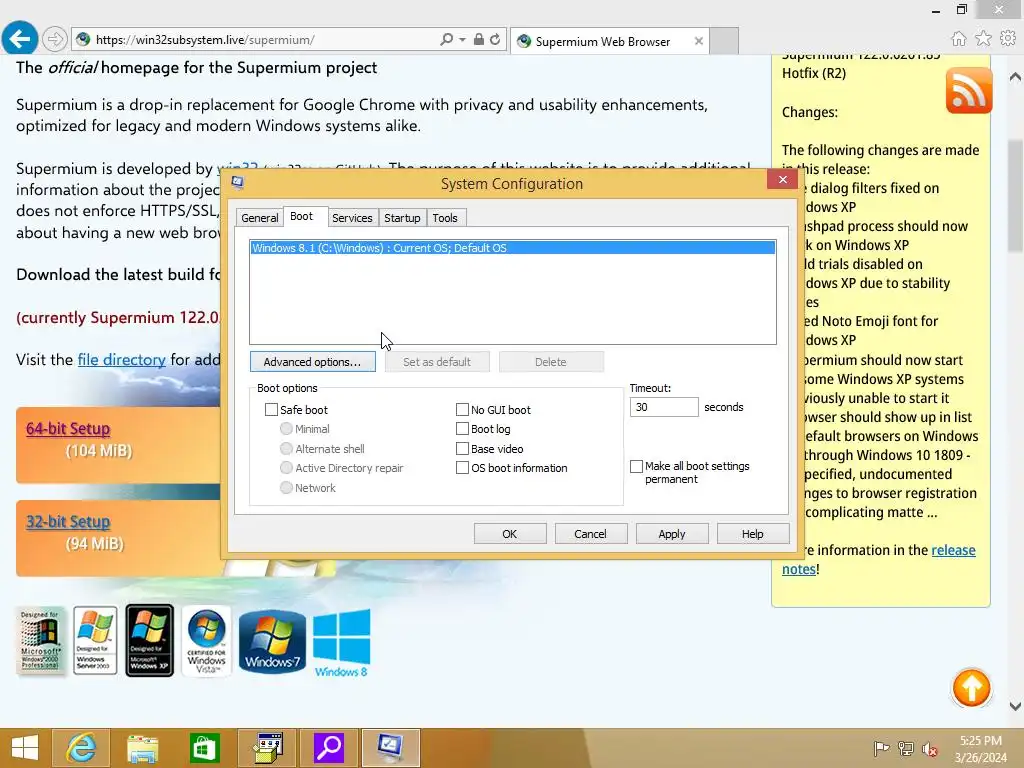View the security lock icon in the address bar
1024x768 pixels.
point(479,39)
